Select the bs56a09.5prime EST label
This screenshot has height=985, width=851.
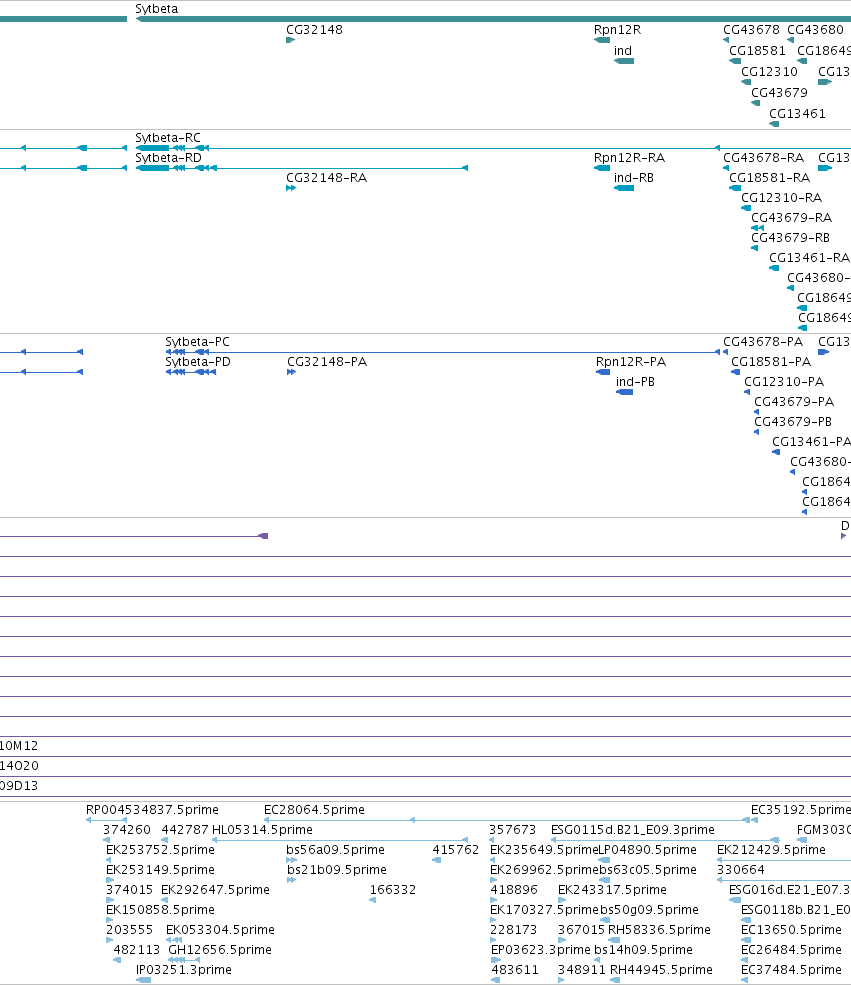point(335,850)
